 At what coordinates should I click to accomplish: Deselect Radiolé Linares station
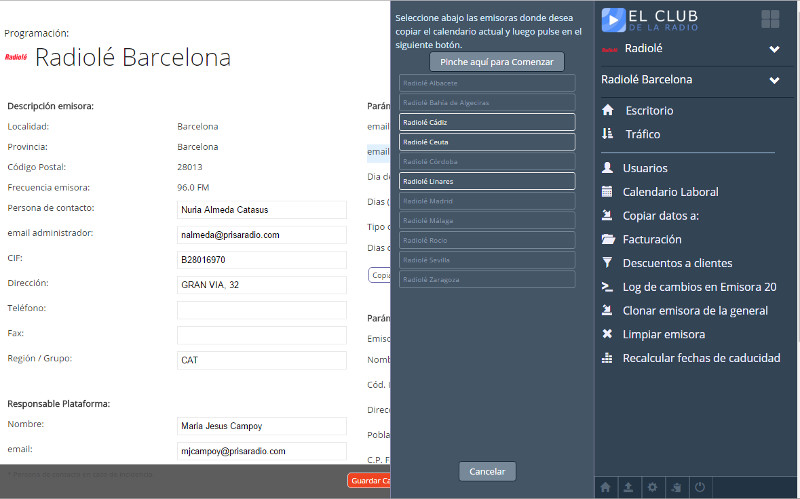487,181
